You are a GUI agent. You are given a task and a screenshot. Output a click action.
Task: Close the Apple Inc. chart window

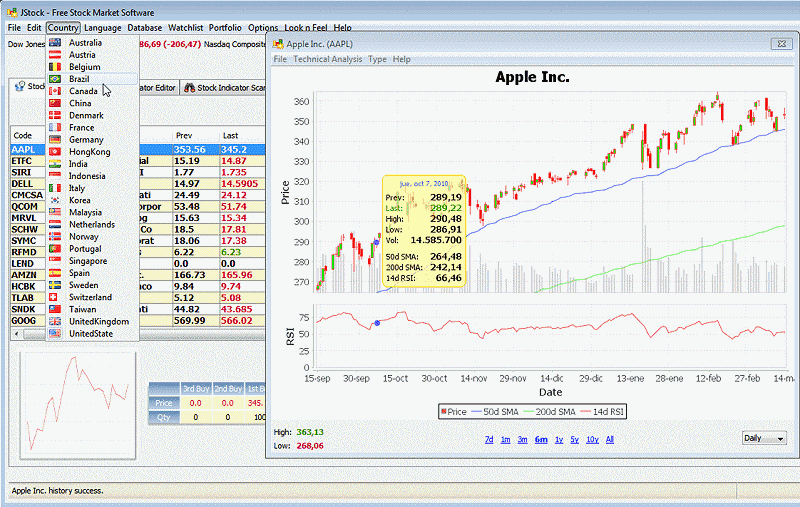coord(782,44)
